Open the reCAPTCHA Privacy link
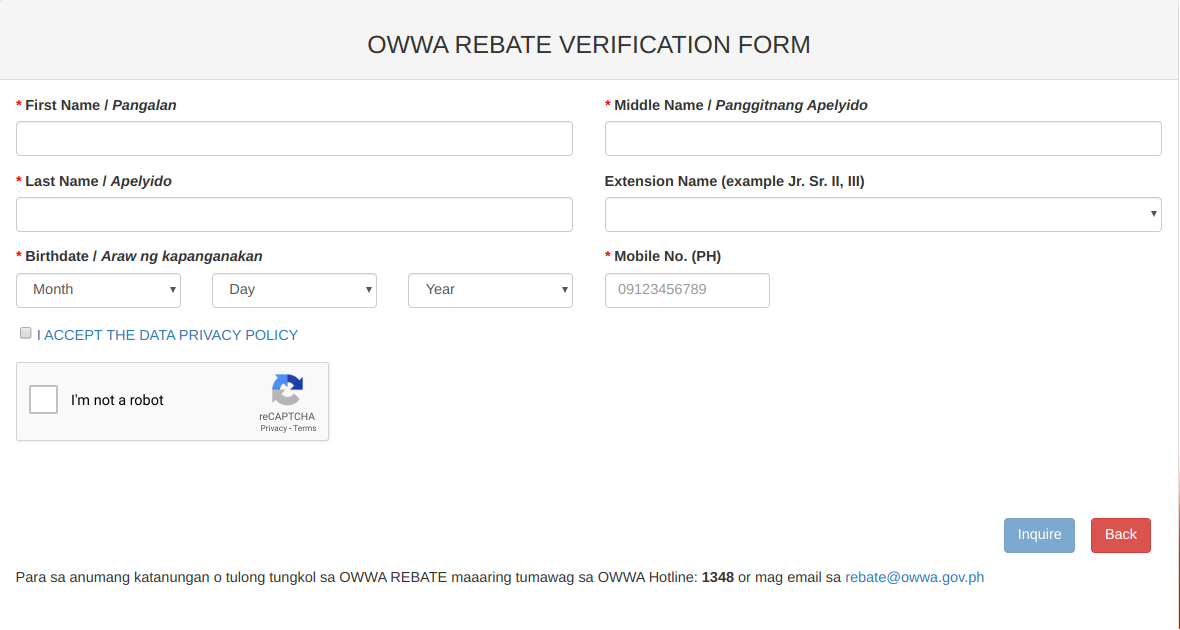The image size is (1180, 630). 273,428
